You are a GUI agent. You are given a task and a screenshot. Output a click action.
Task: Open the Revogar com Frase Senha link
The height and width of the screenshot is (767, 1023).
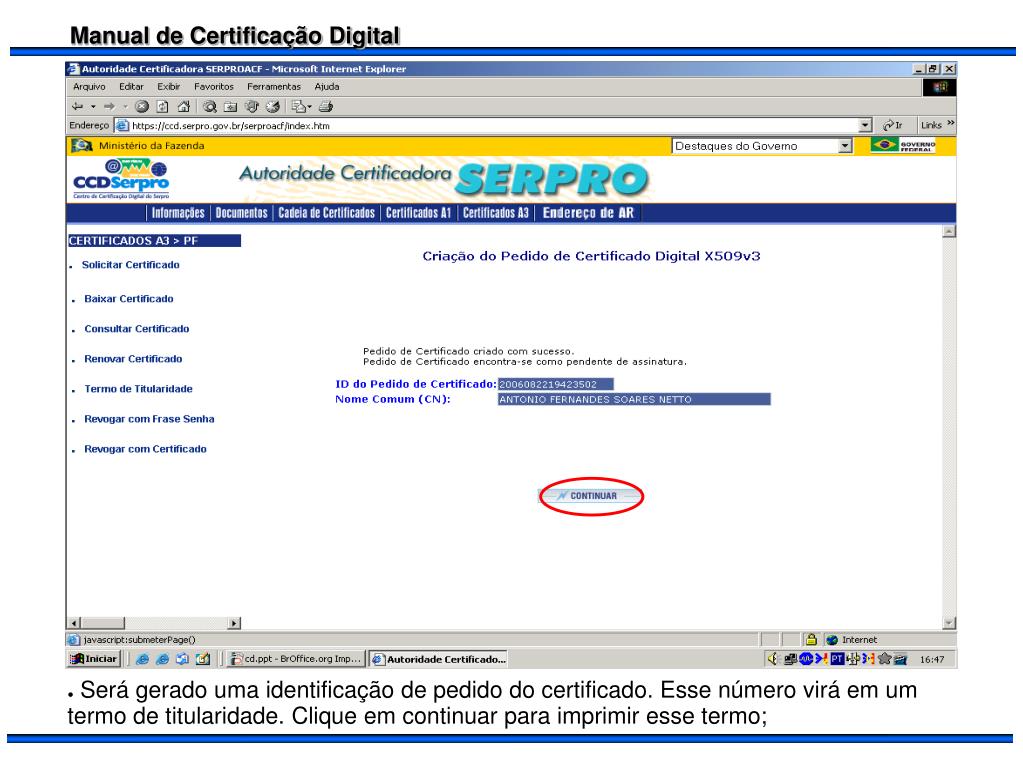(x=149, y=419)
